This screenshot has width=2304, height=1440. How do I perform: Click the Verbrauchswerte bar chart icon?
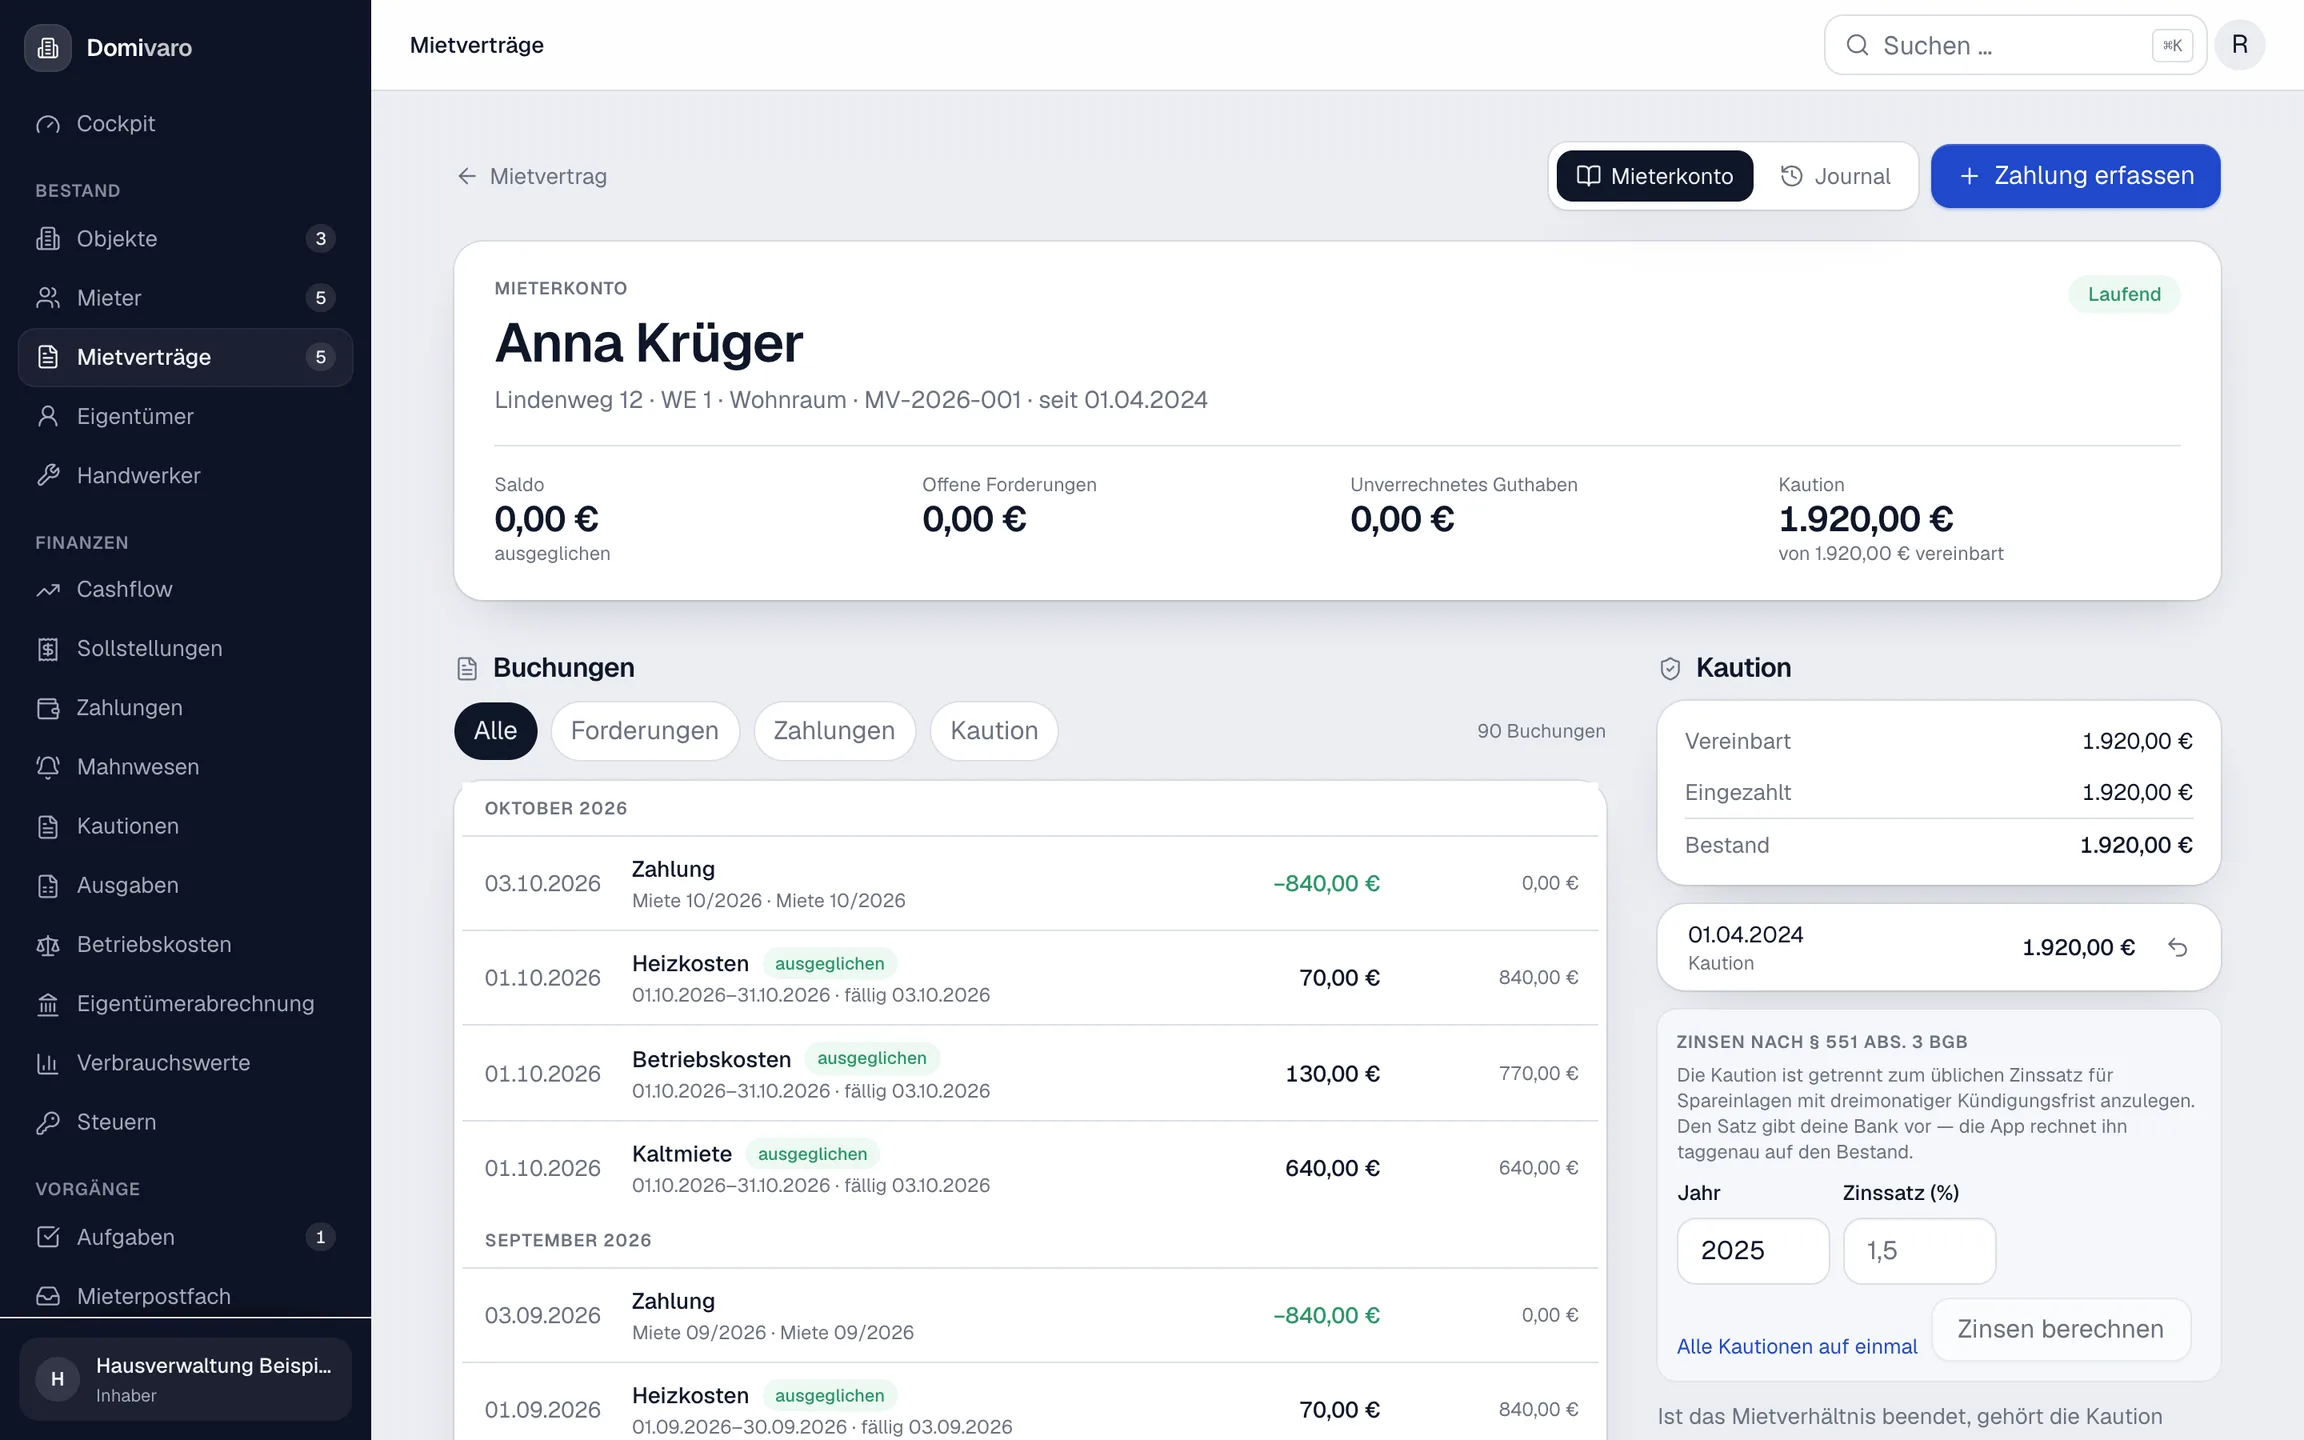tap(48, 1063)
